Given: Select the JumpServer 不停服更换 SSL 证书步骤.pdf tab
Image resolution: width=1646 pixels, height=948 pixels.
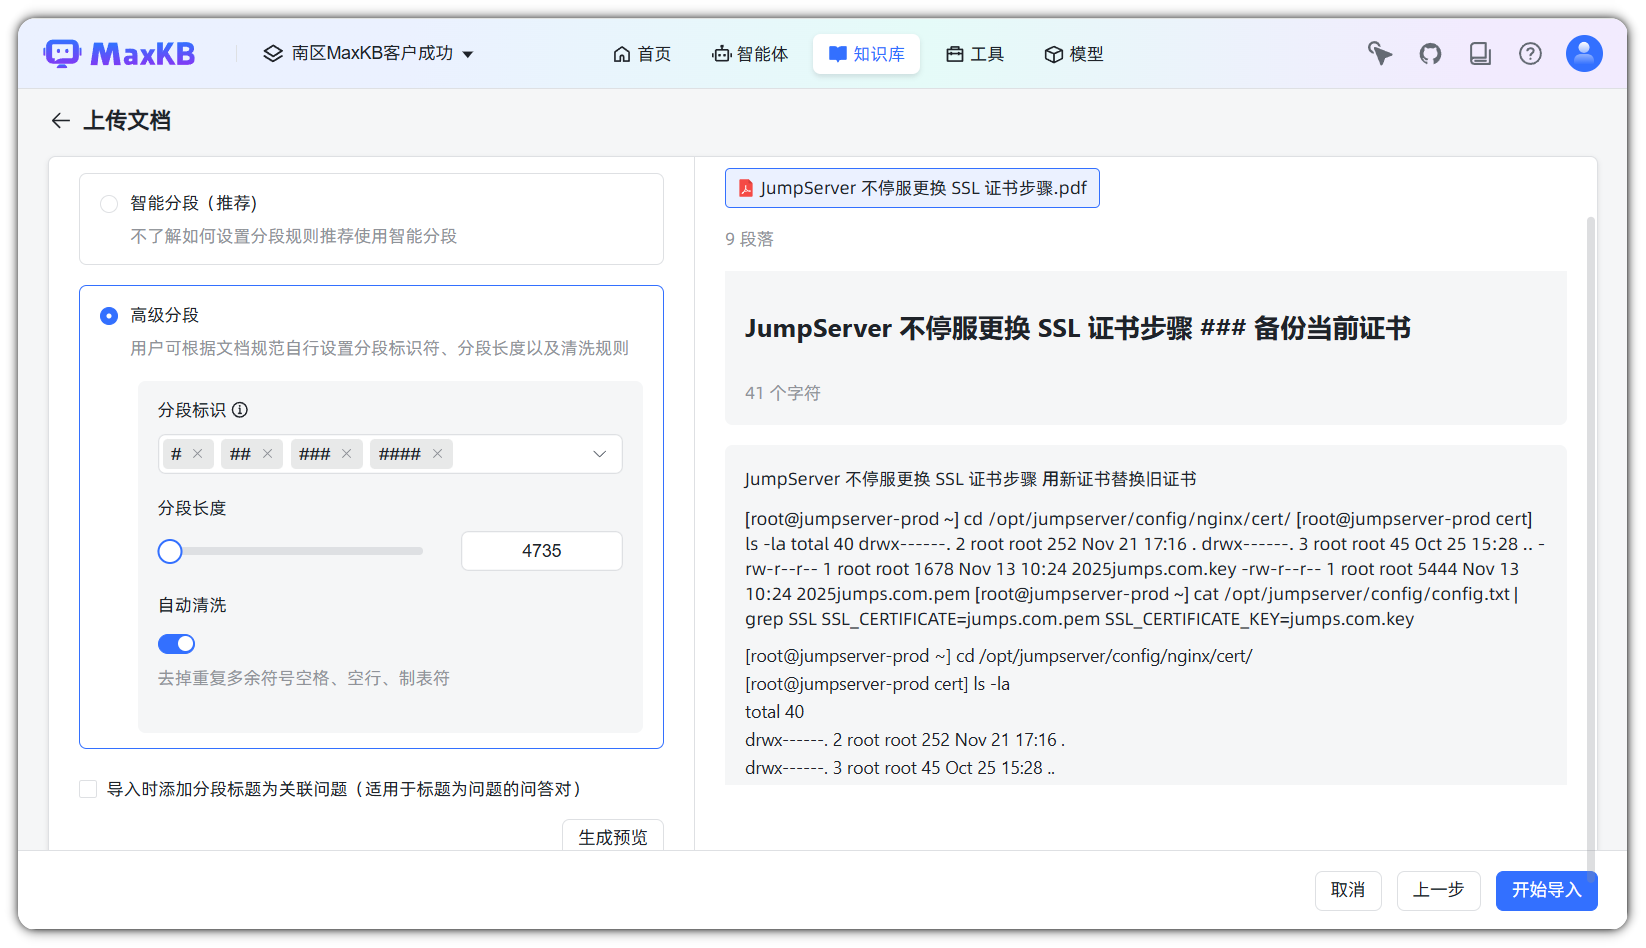Looking at the screenshot, I should coord(912,188).
